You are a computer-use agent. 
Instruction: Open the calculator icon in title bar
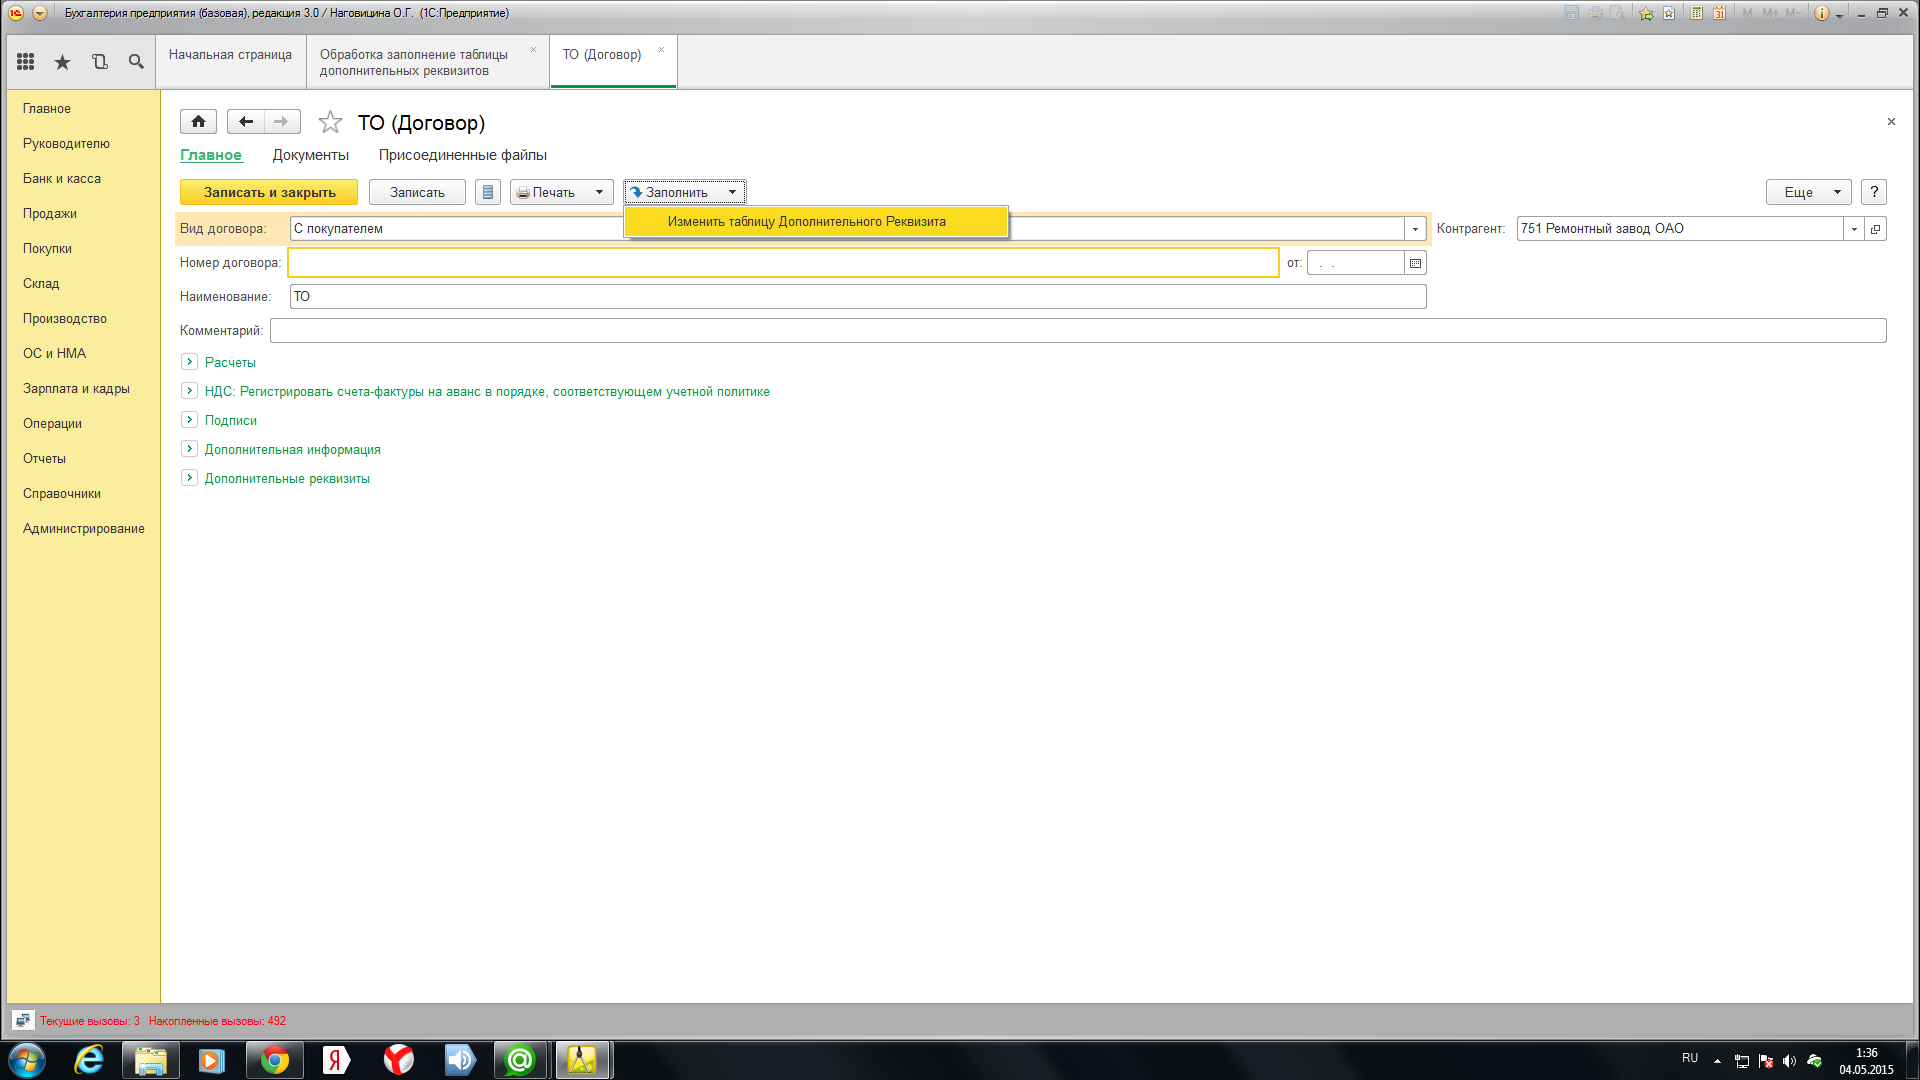point(1697,13)
